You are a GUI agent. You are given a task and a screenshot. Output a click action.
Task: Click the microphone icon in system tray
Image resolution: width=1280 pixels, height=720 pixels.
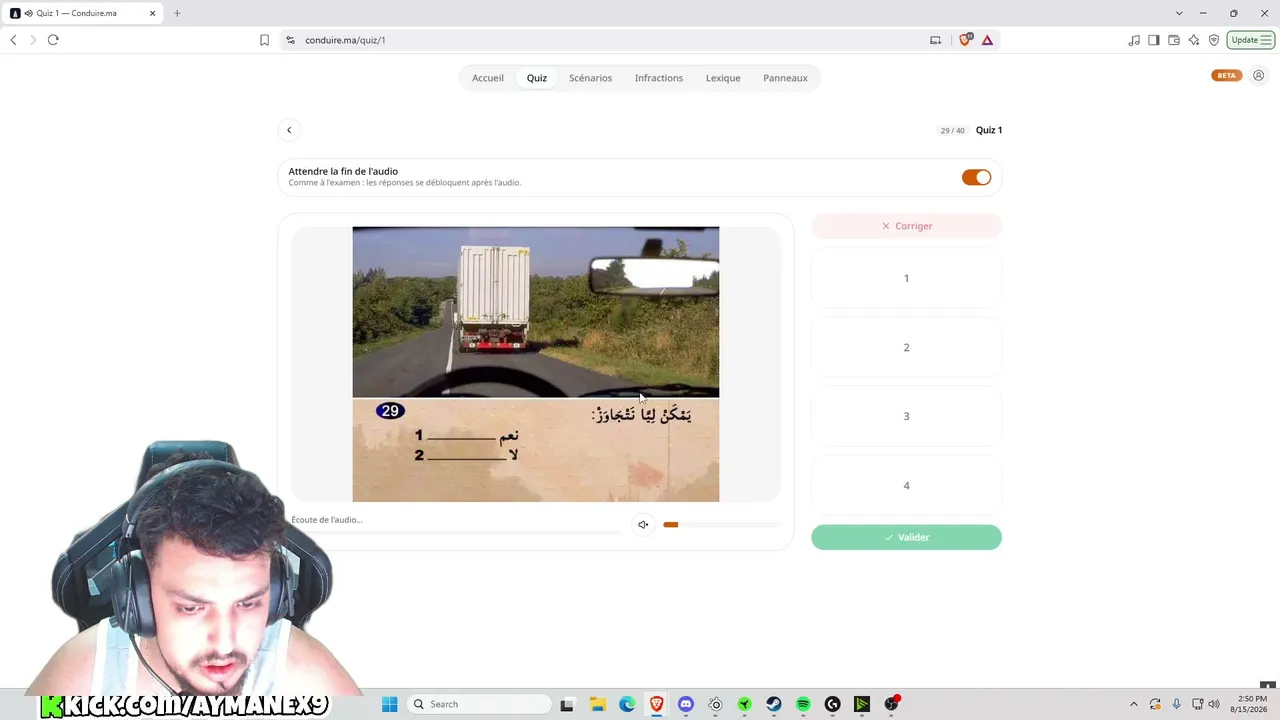click(1177, 704)
